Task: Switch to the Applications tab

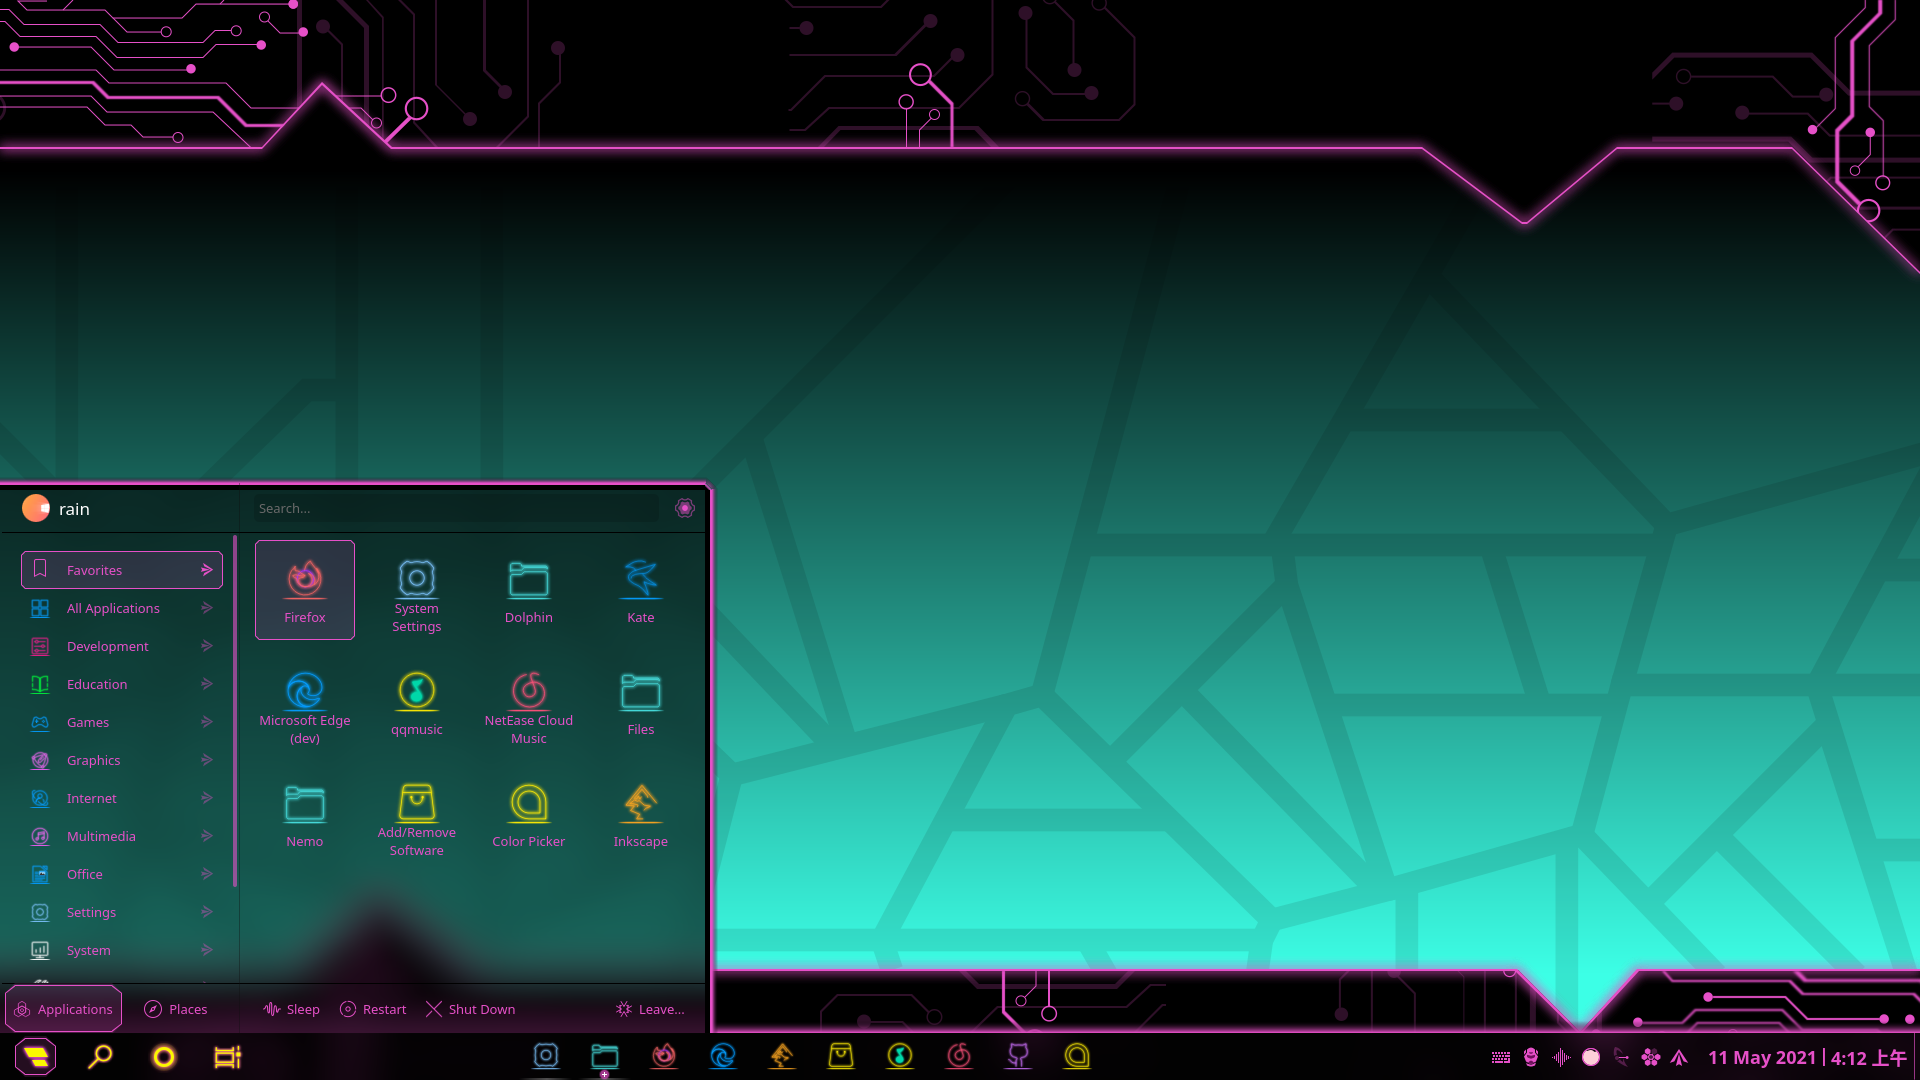Action: pos(64,1009)
